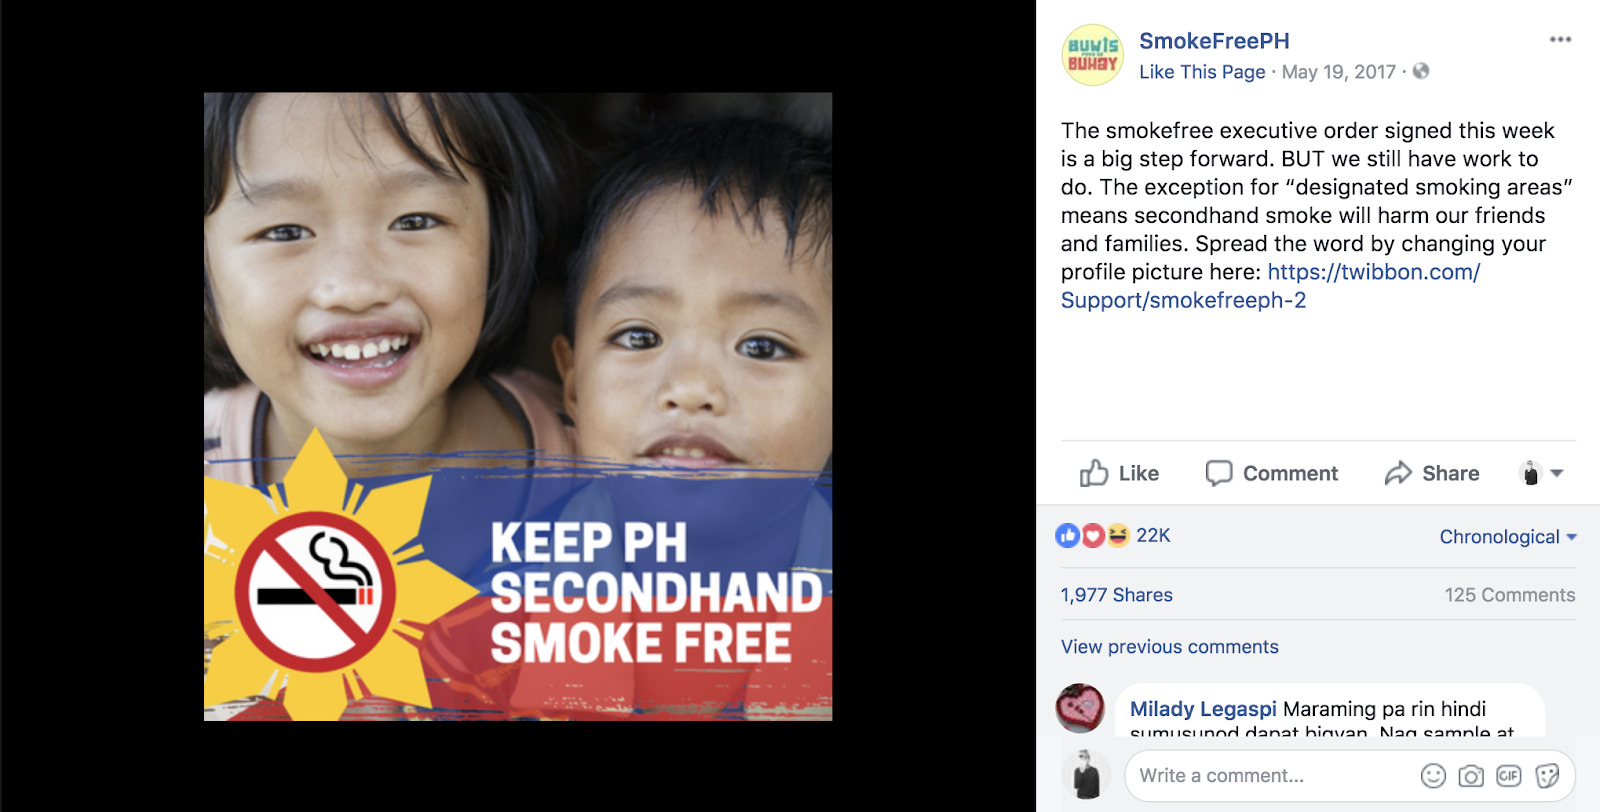Open the sticker picker icon
1600x812 pixels.
[1547, 776]
